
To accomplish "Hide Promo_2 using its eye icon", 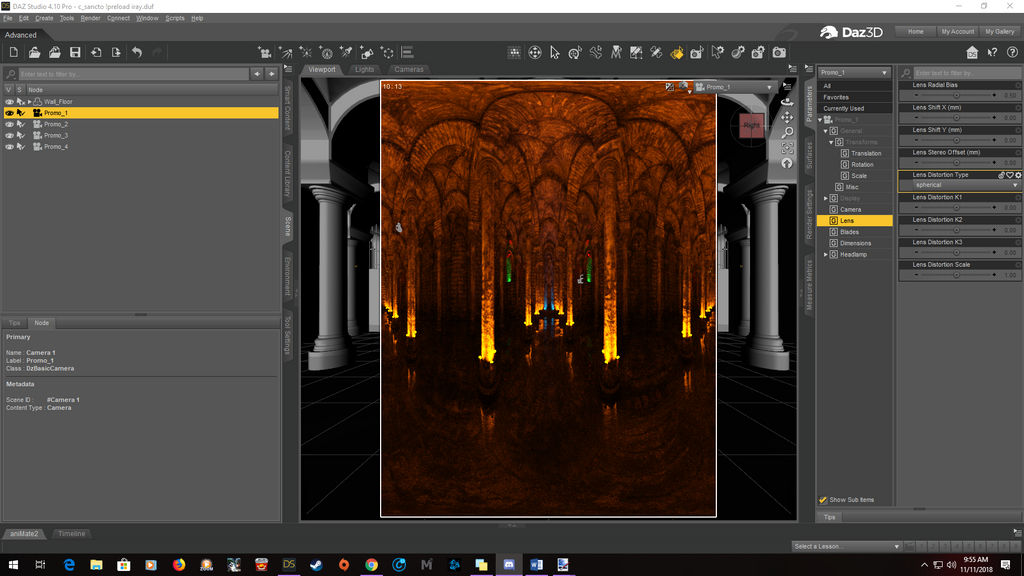I will (9, 124).
